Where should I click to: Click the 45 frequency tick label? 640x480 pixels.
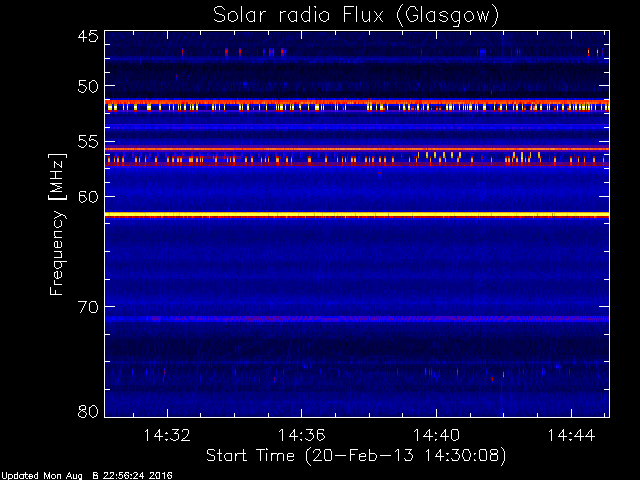[88, 36]
